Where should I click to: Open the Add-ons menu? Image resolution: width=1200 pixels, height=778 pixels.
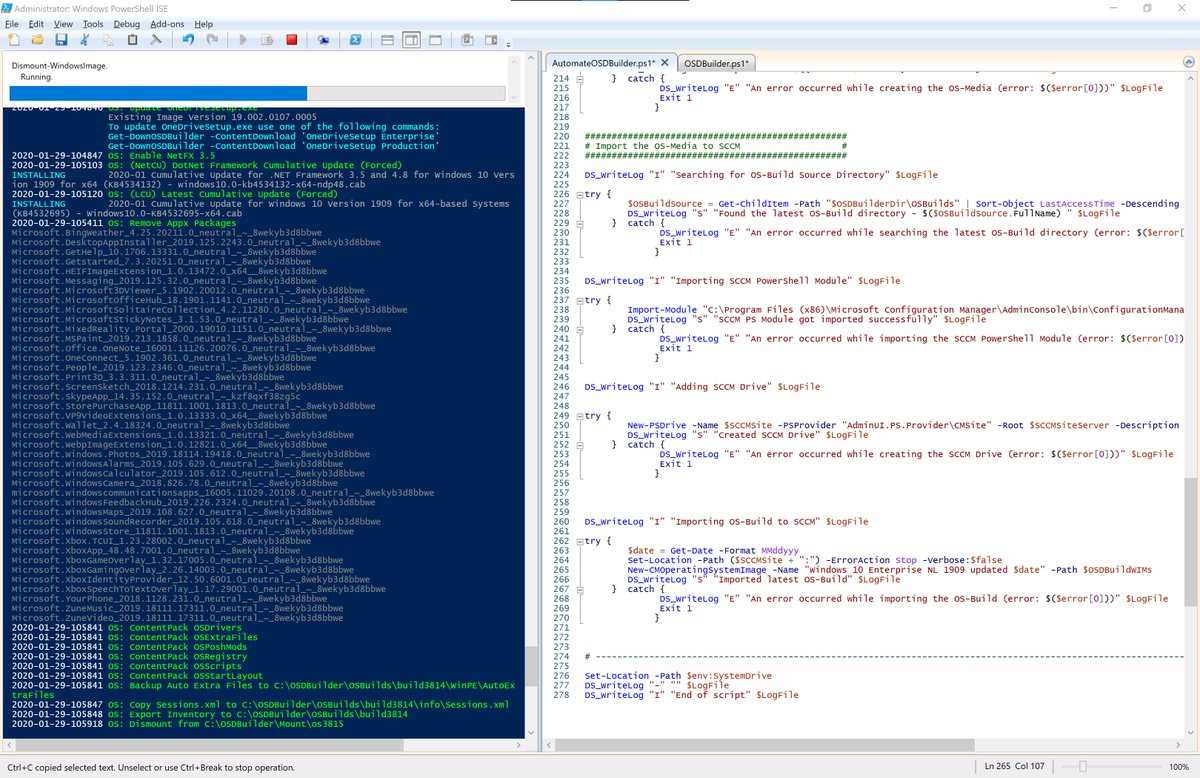coord(168,23)
